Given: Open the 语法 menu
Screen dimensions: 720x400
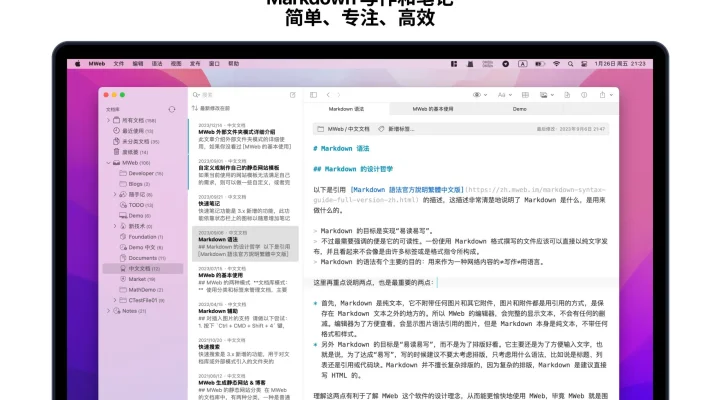Looking at the screenshot, I should pyautogui.click(x=157, y=64).
